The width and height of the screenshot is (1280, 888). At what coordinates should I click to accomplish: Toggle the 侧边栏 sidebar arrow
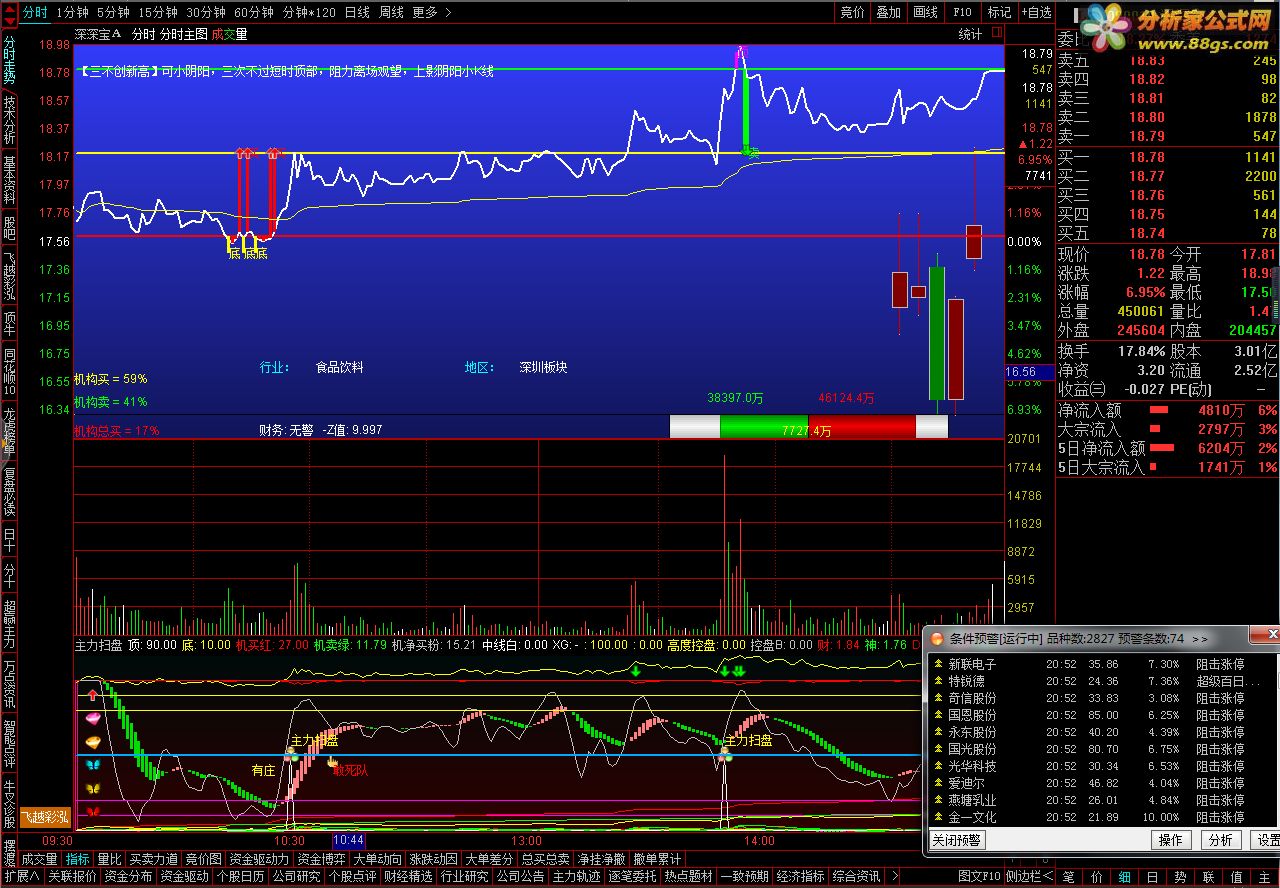click(x=1029, y=877)
